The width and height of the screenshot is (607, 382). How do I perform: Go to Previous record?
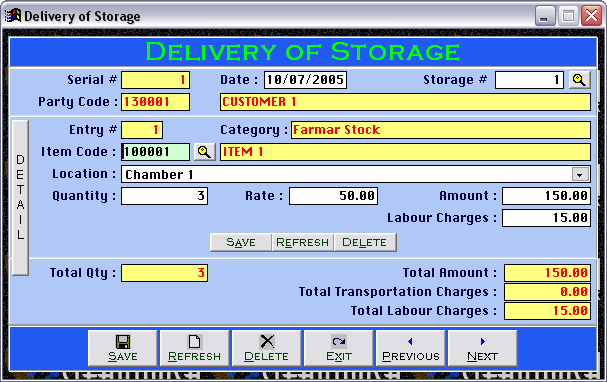pos(410,348)
